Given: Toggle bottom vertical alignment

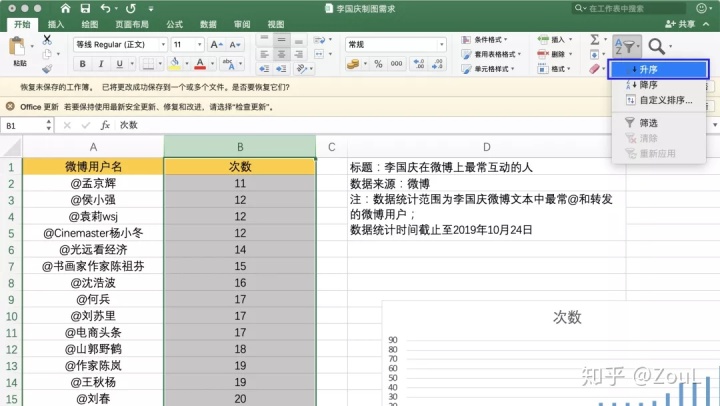Looking at the screenshot, I should (x=298, y=40).
